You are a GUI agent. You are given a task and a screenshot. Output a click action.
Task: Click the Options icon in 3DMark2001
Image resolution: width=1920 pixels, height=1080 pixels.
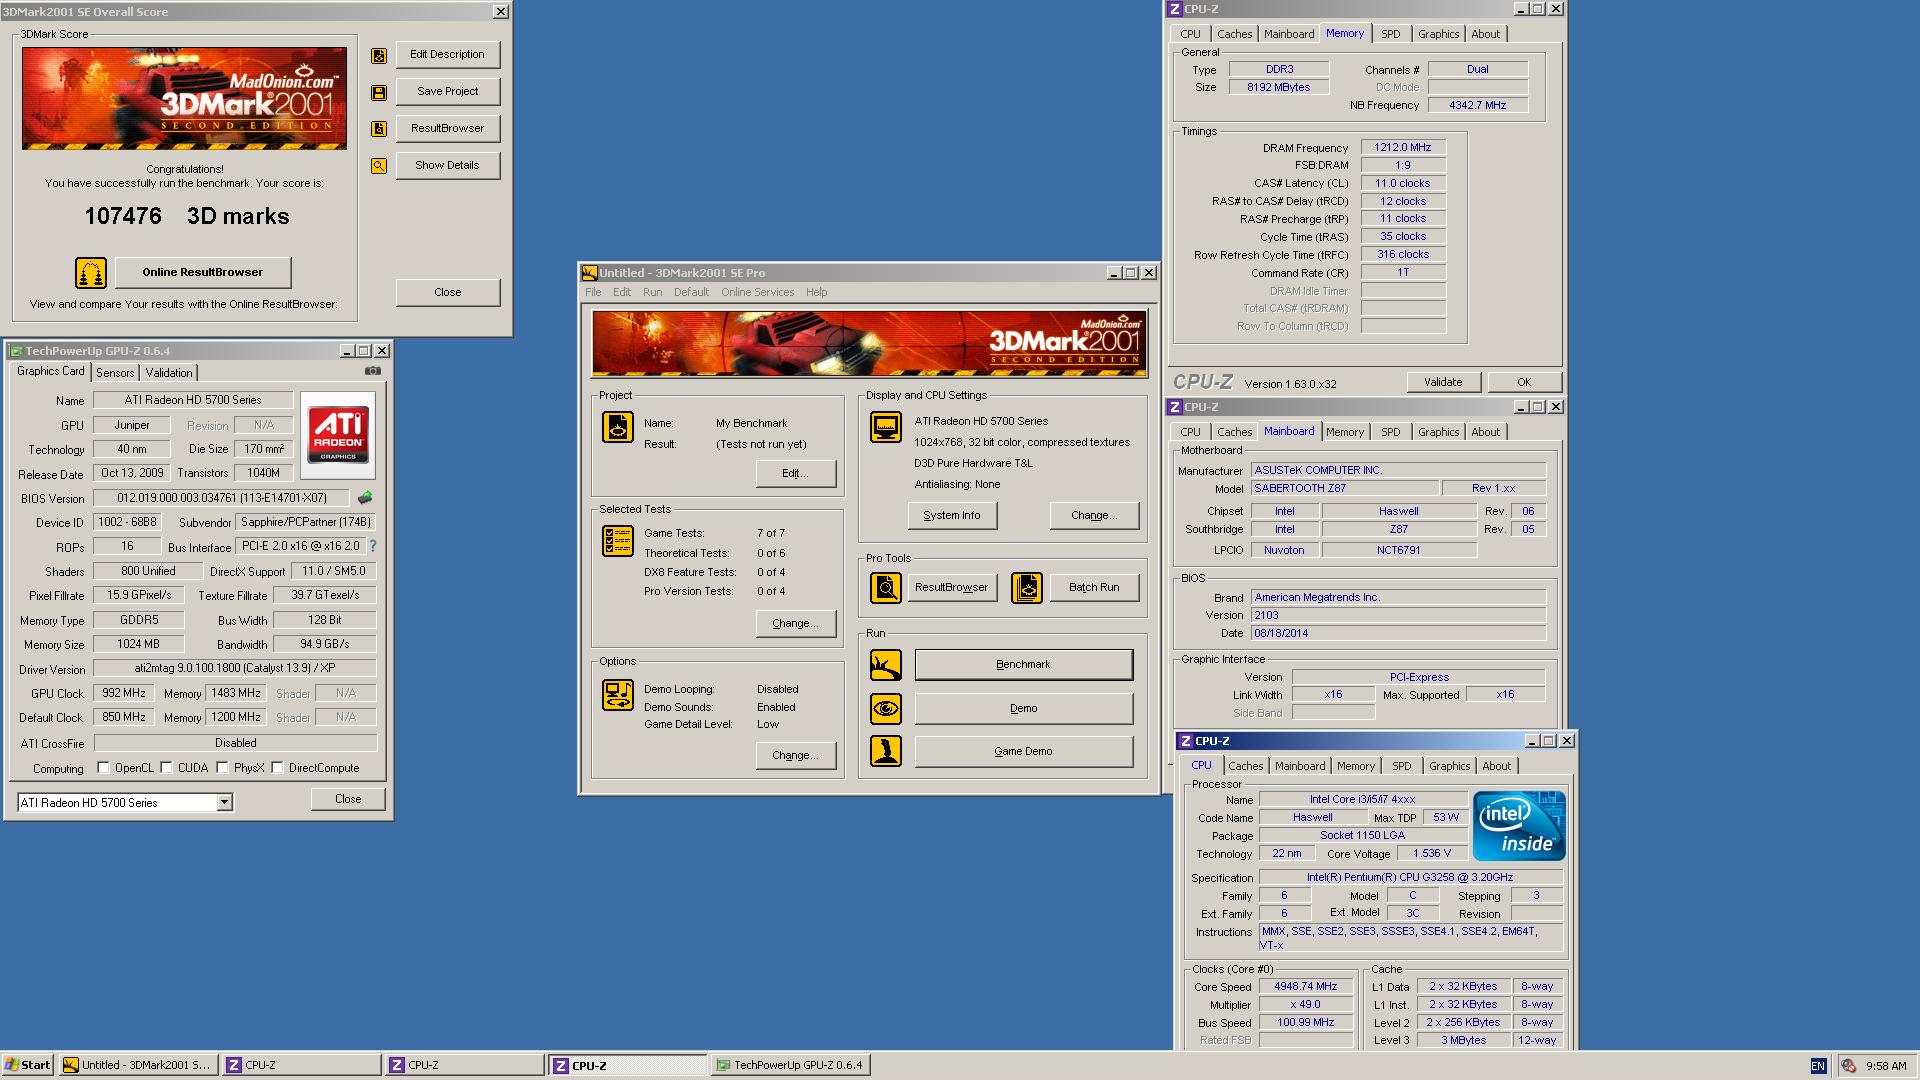point(618,695)
